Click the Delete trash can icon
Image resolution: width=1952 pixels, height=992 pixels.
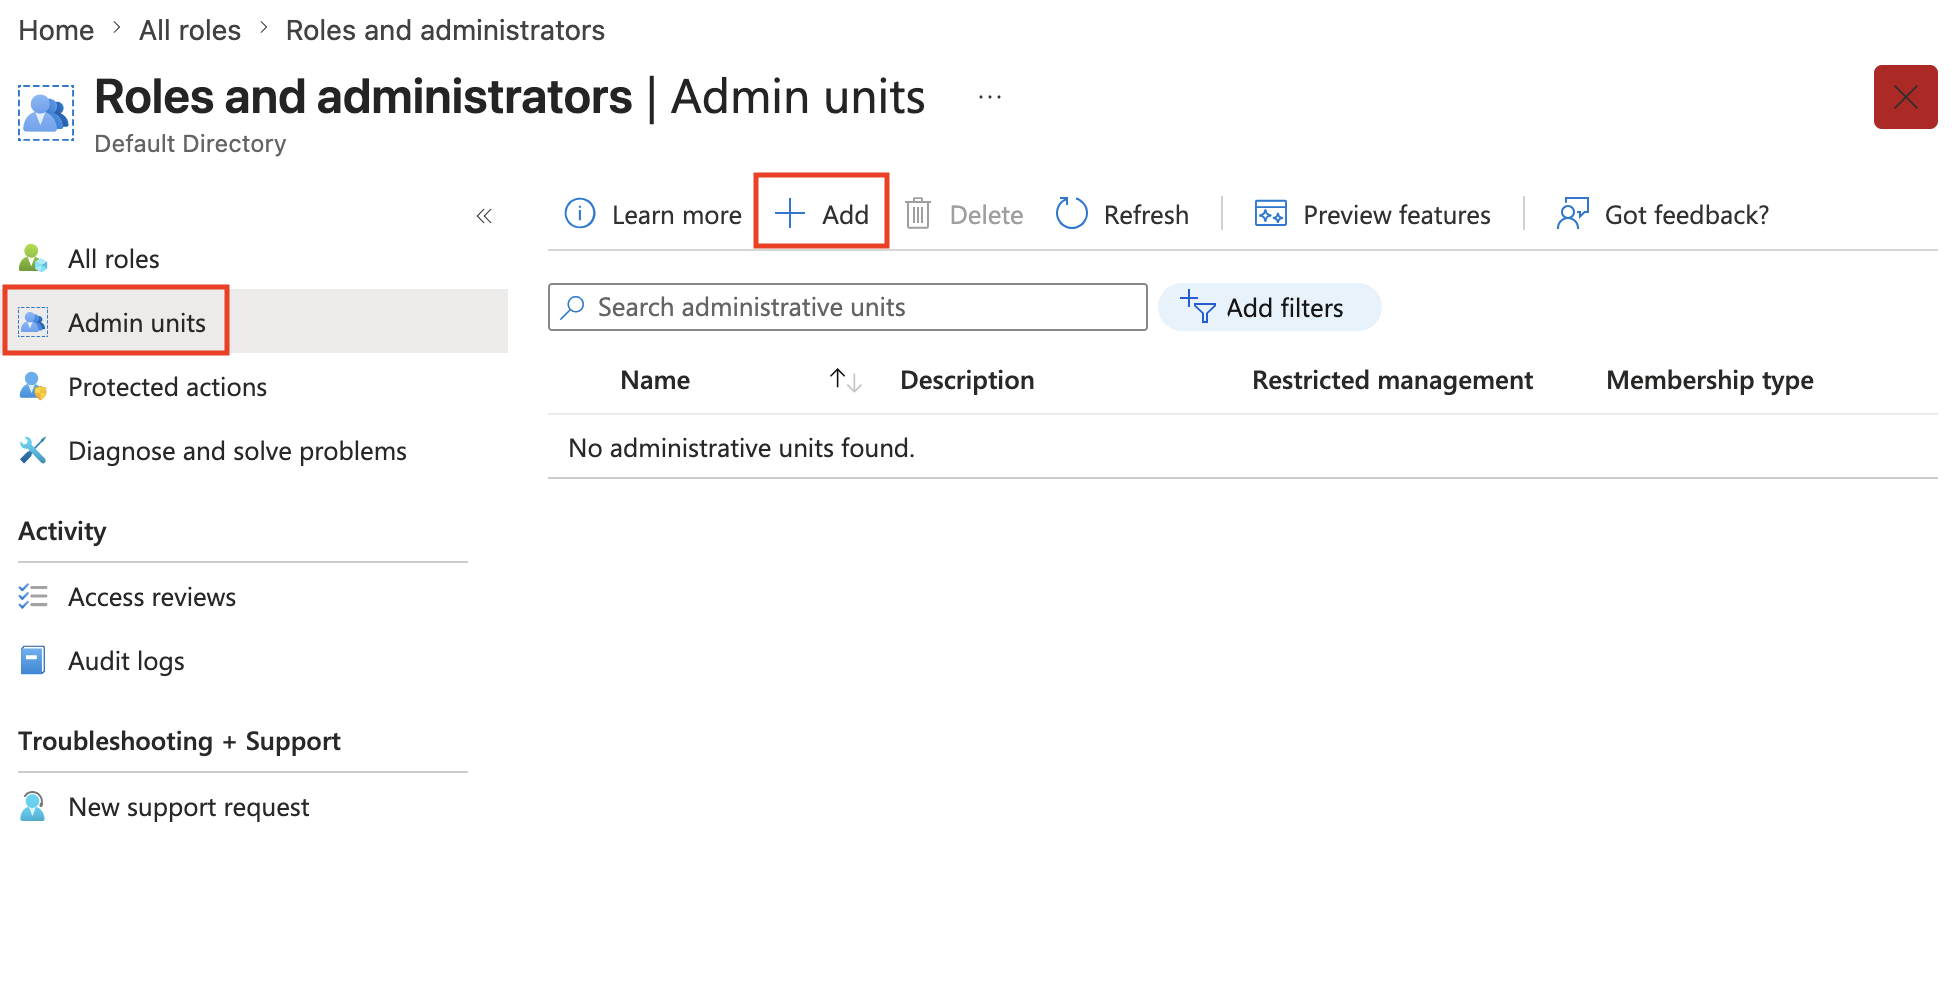click(918, 214)
